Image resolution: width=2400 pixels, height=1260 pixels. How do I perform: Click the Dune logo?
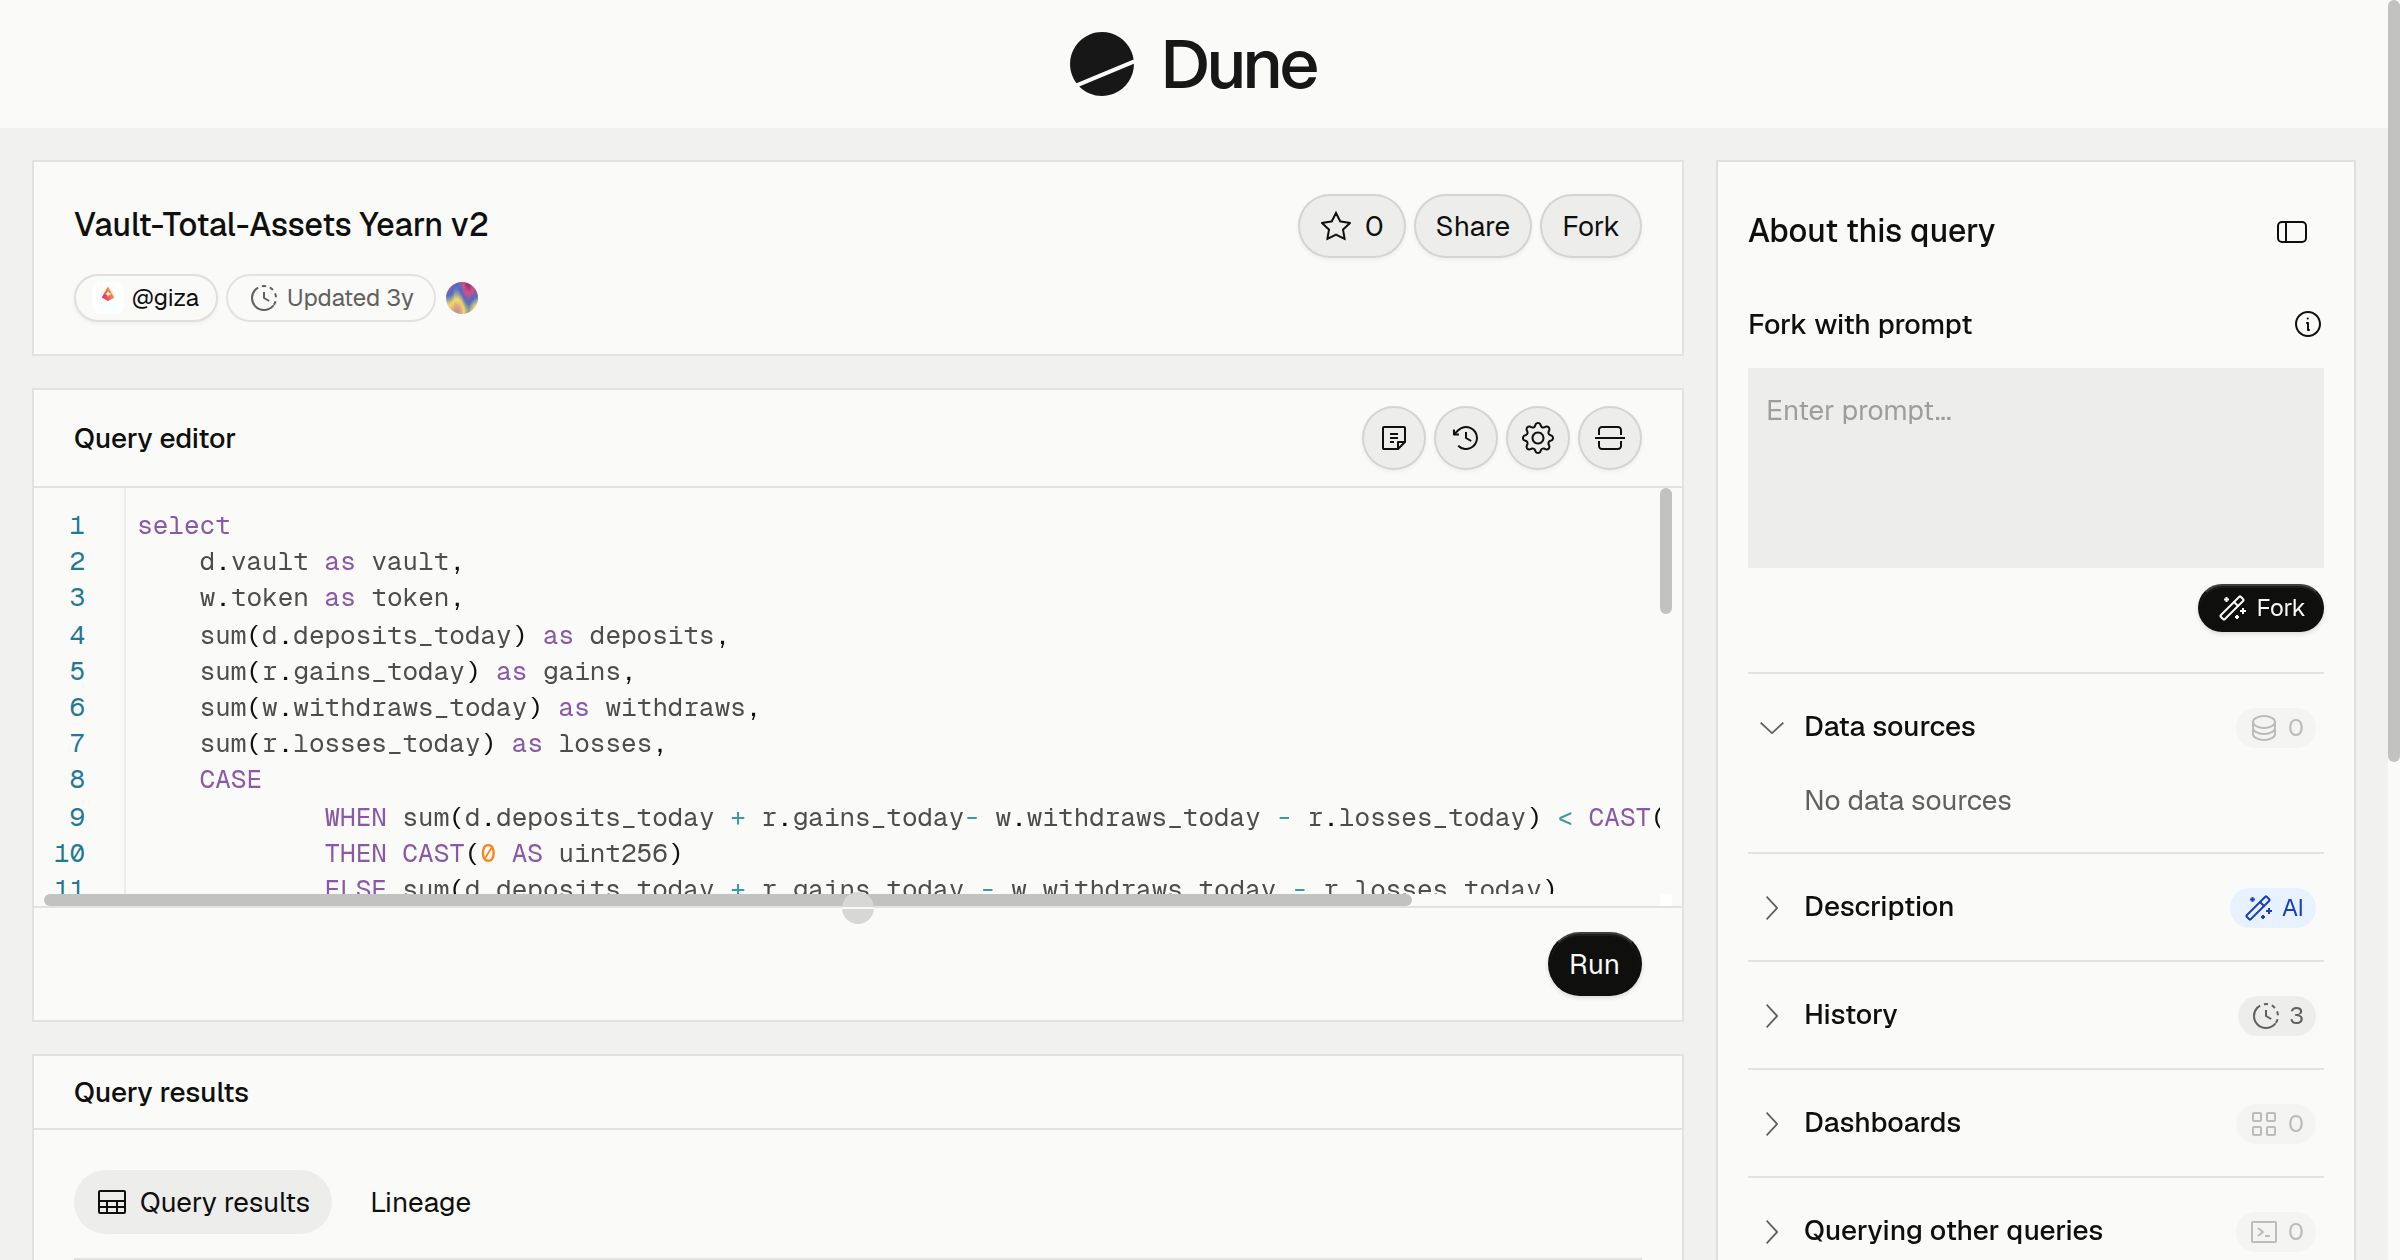[1193, 64]
